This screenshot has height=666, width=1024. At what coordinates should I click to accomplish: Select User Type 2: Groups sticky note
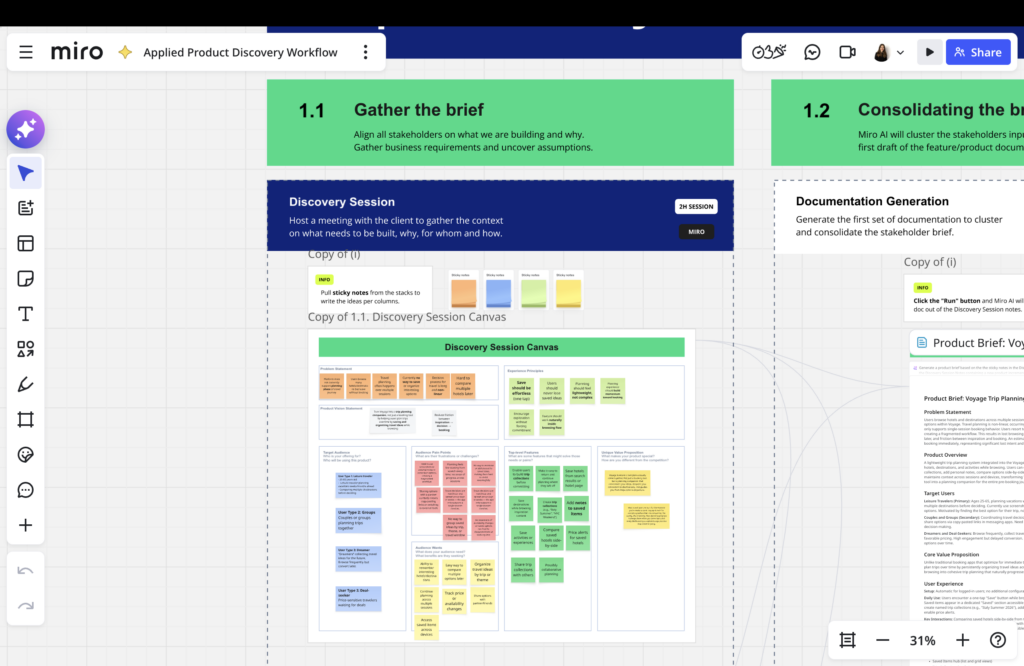(358, 520)
